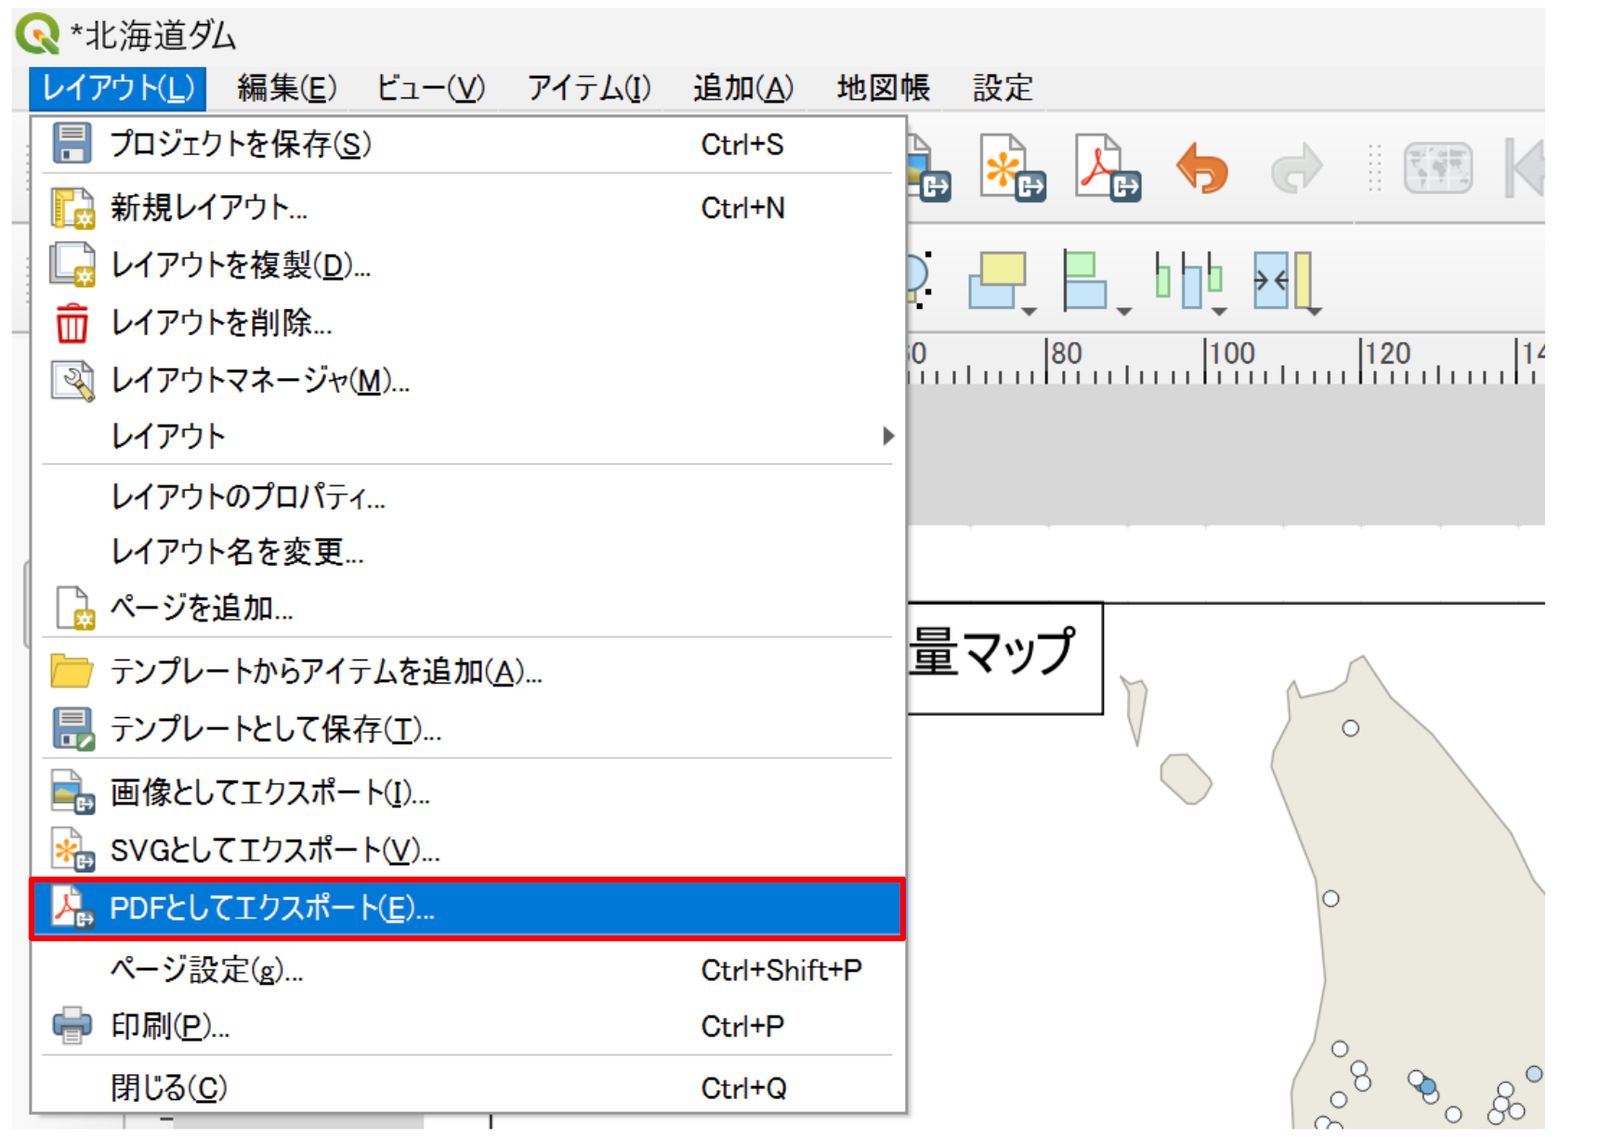The image size is (1600, 1137).
Task: Choose レイアウトを複製 menu entry
Action: [x=468, y=265]
